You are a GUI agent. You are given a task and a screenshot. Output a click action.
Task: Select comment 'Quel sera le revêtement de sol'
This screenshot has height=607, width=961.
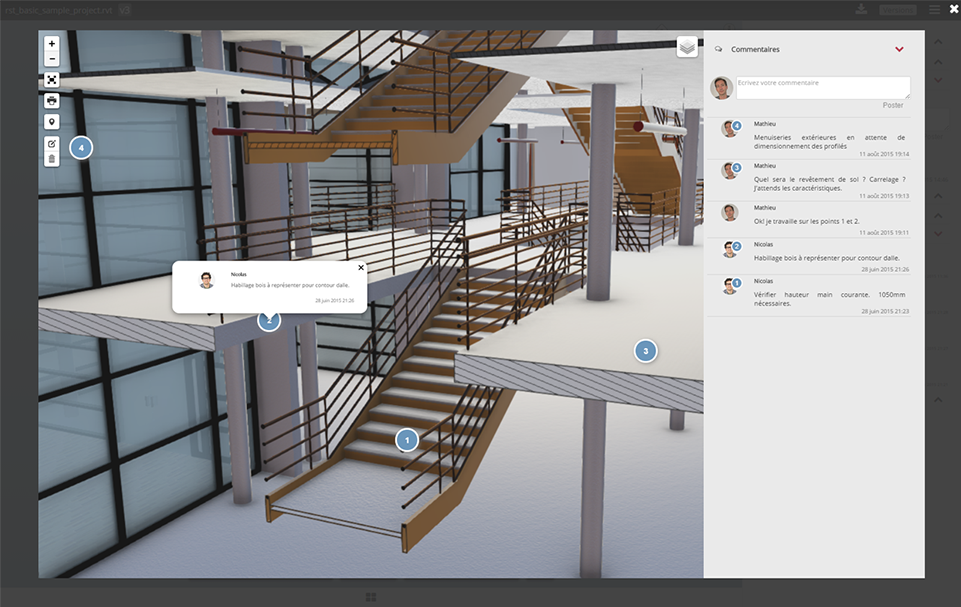point(829,183)
